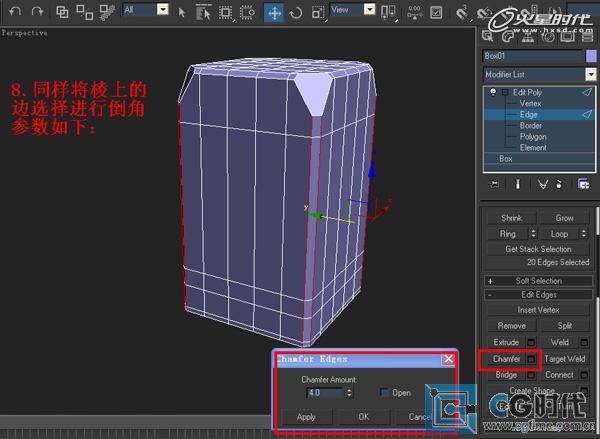Select the Element sub-object level

pyautogui.click(x=533, y=147)
